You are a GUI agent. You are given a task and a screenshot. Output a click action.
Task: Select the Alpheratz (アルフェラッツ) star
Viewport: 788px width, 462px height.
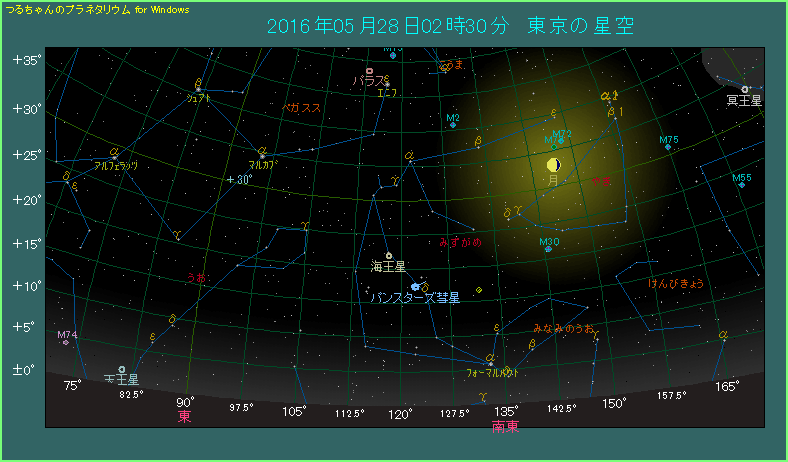click(x=114, y=155)
